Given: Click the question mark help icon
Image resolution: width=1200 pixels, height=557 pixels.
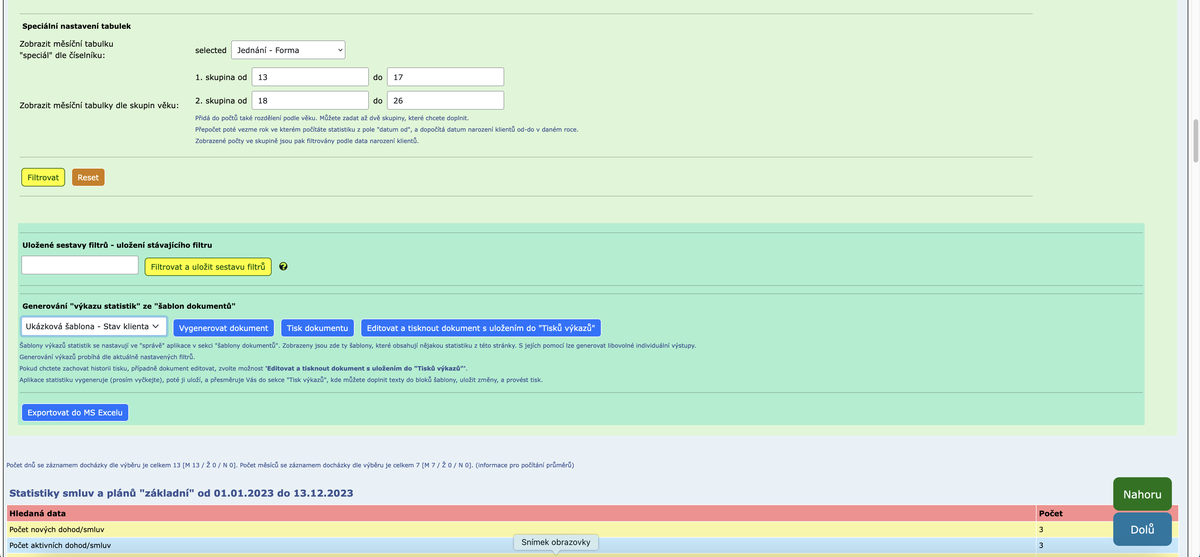Looking at the screenshot, I should click(284, 267).
